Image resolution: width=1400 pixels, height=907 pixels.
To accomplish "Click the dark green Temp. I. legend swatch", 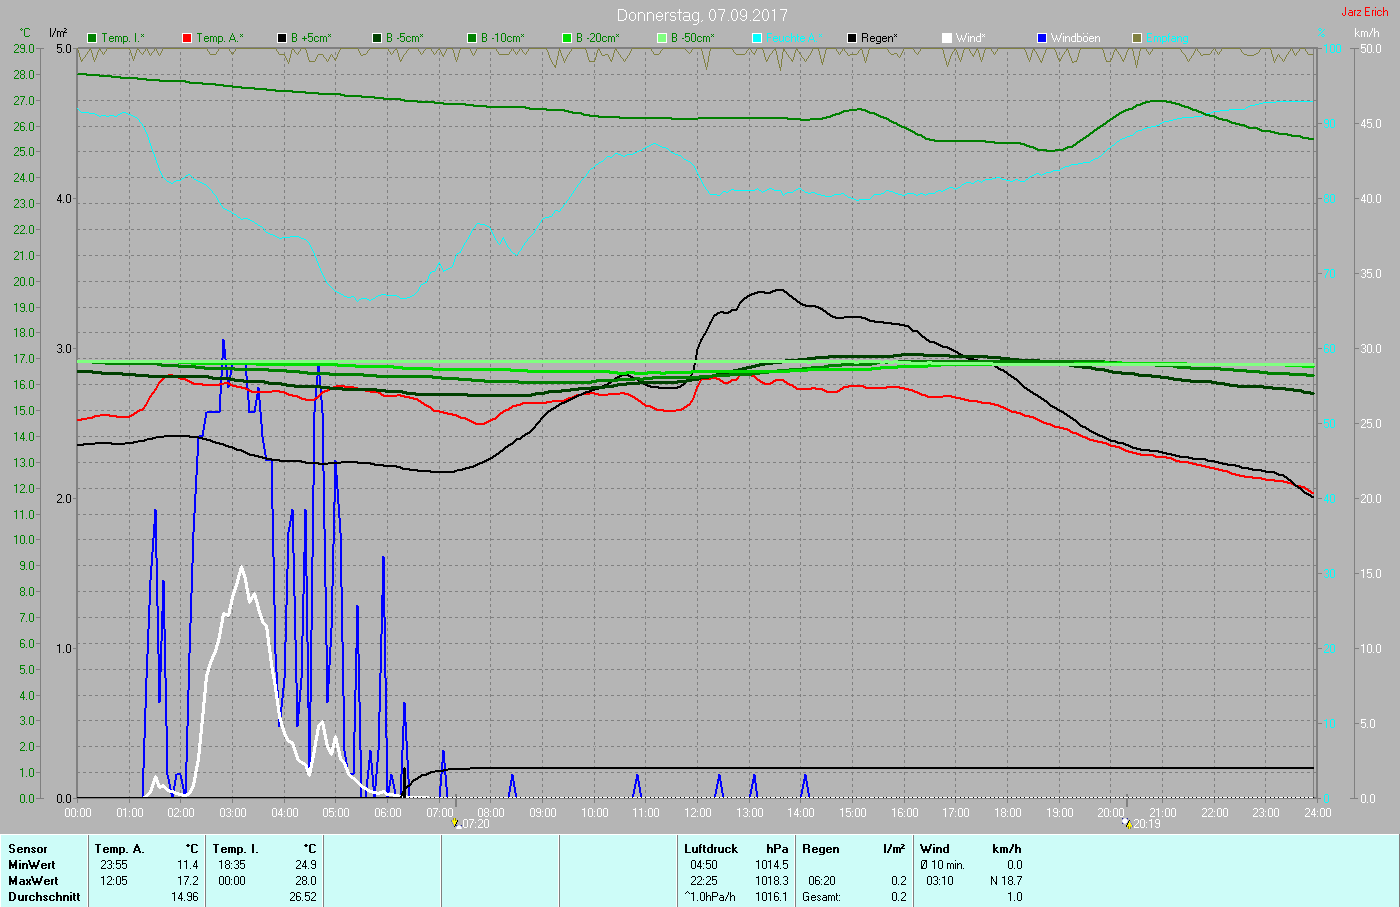I will (x=92, y=38).
